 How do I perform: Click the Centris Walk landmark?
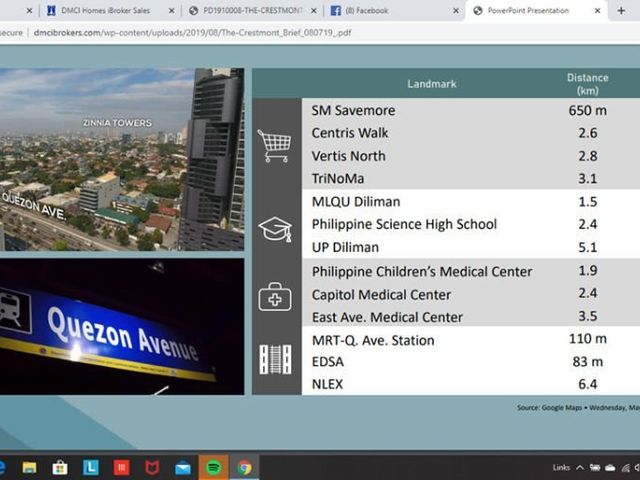pyautogui.click(x=350, y=133)
